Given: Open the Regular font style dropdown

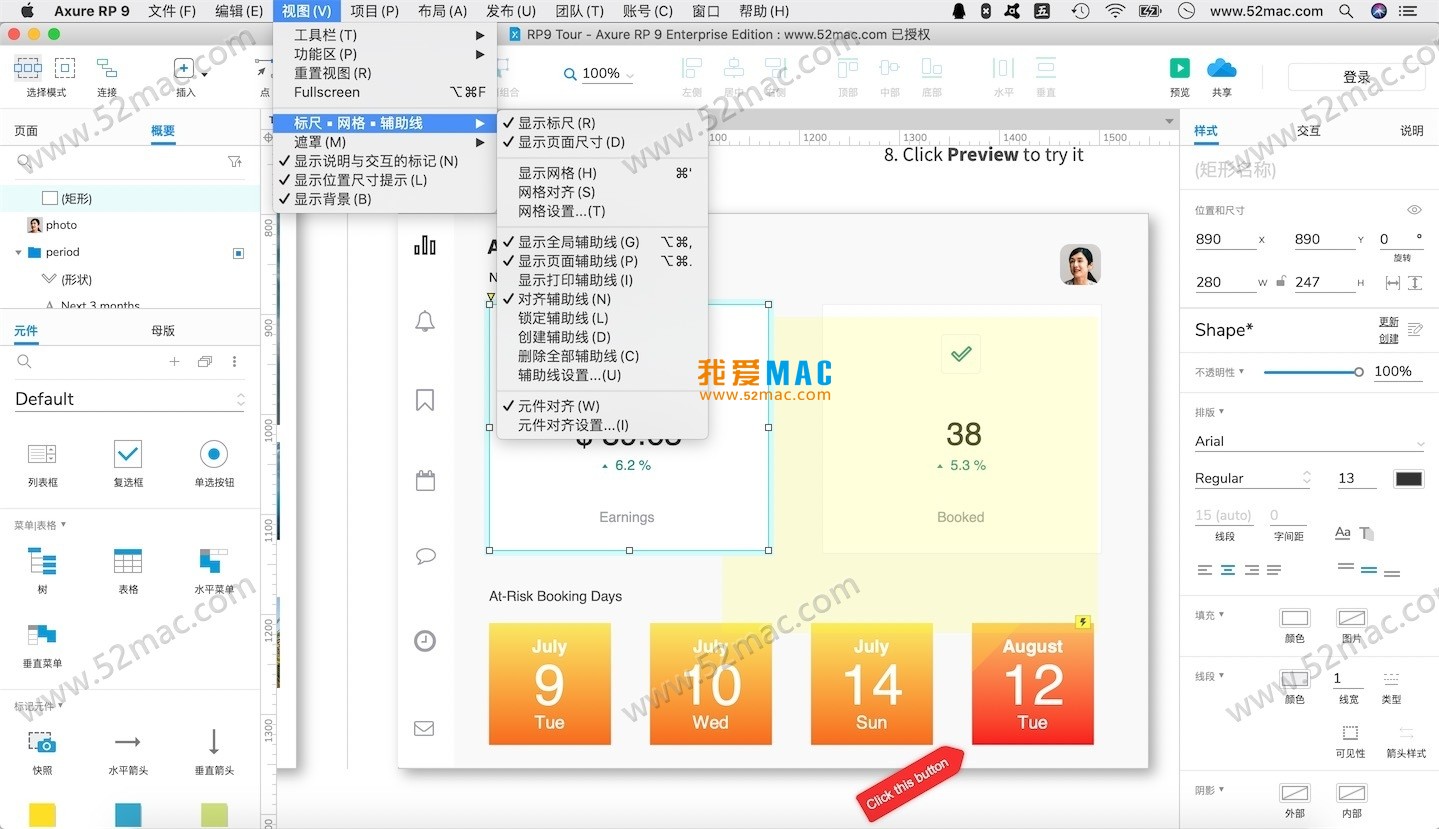Looking at the screenshot, I should coord(1253,478).
